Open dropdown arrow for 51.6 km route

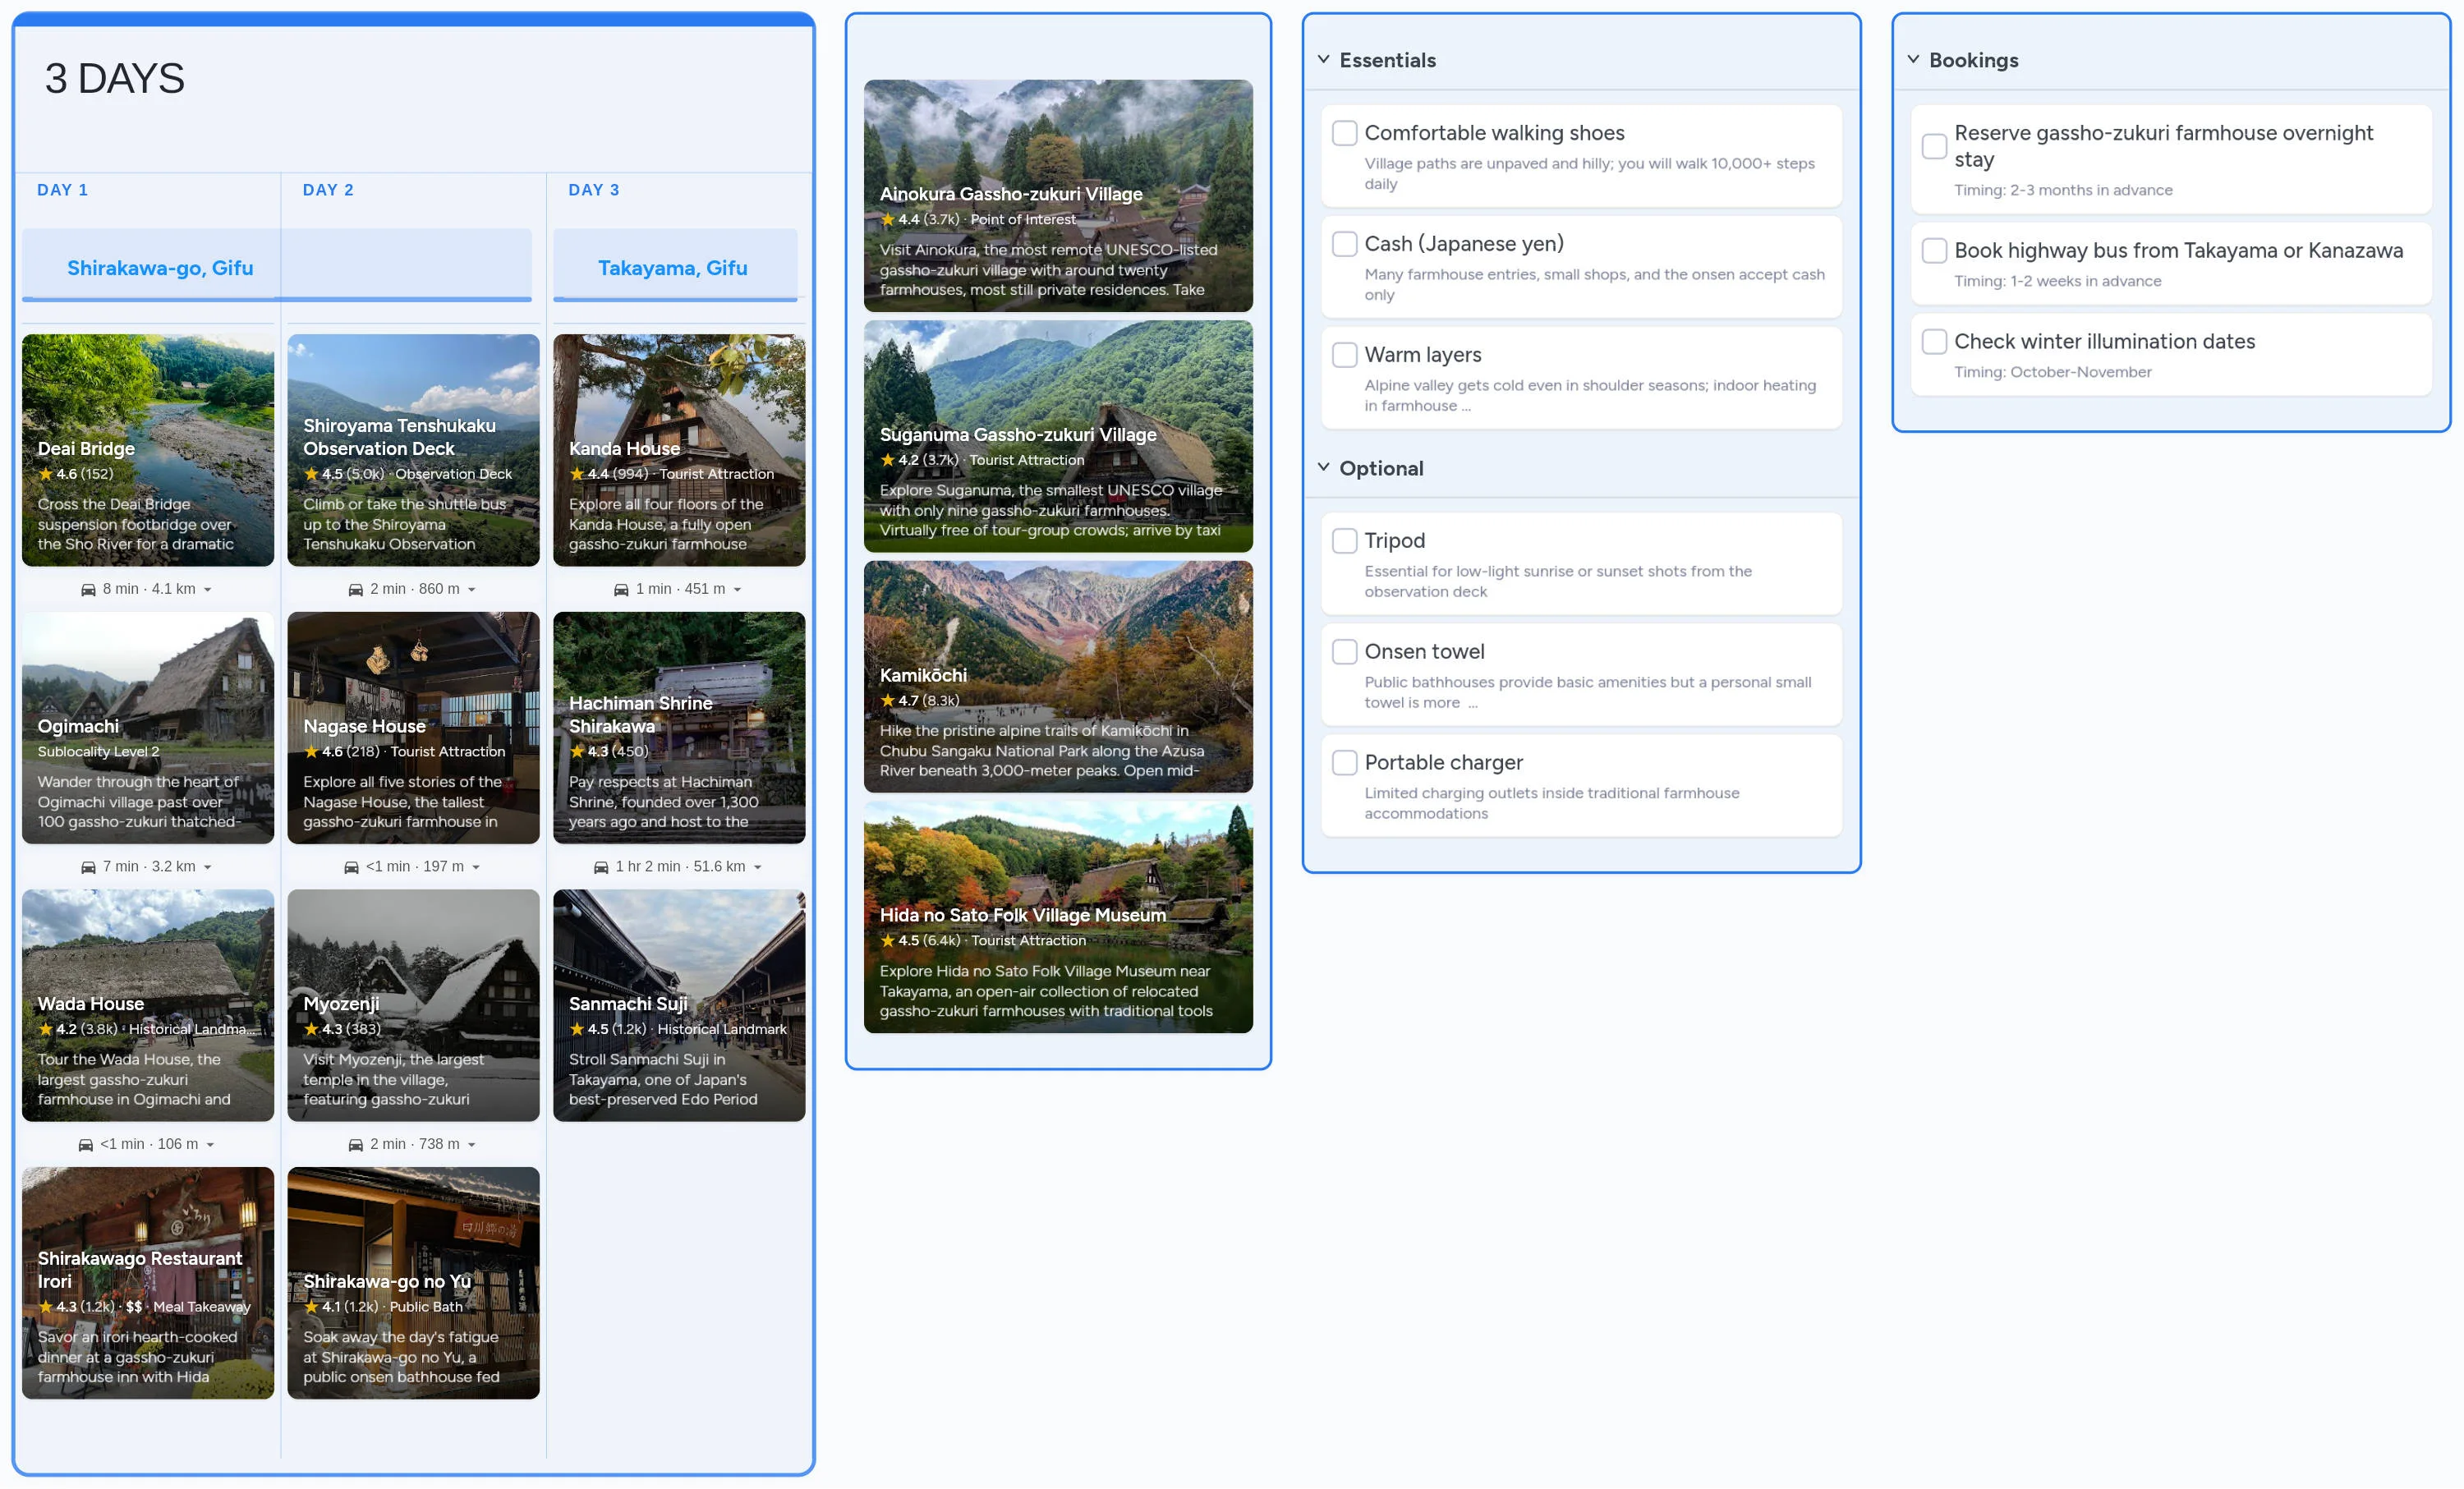click(758, 868)
